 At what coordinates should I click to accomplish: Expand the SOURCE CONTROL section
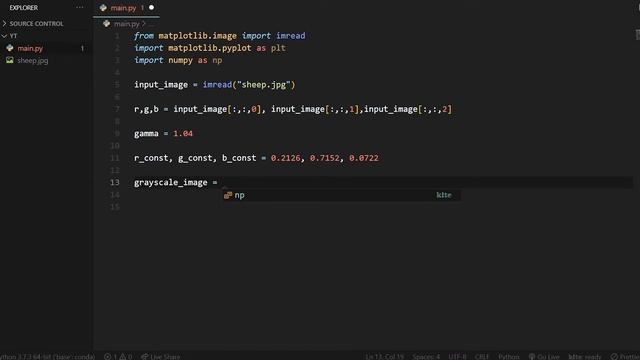tap(36, 24)
